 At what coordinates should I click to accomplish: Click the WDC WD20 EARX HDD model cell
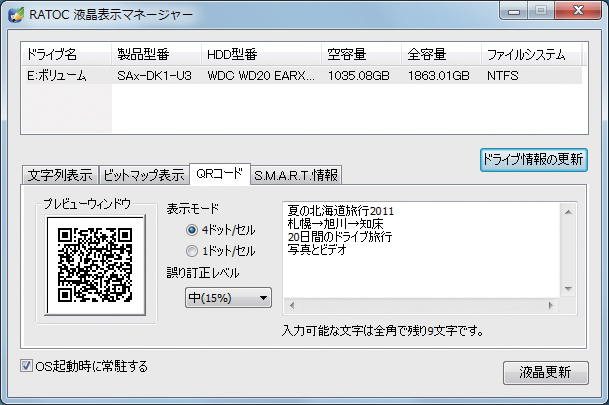(261, 76)
